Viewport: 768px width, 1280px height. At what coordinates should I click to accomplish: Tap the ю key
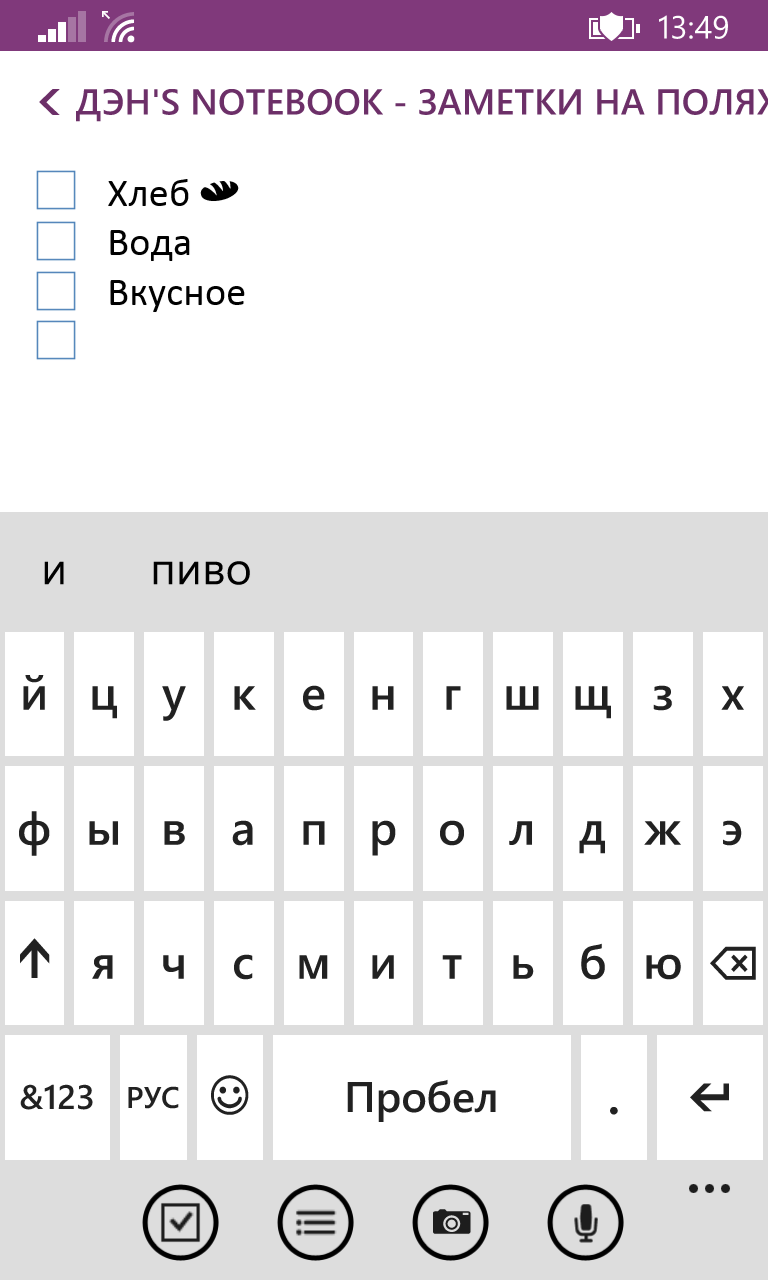[662, 963]
